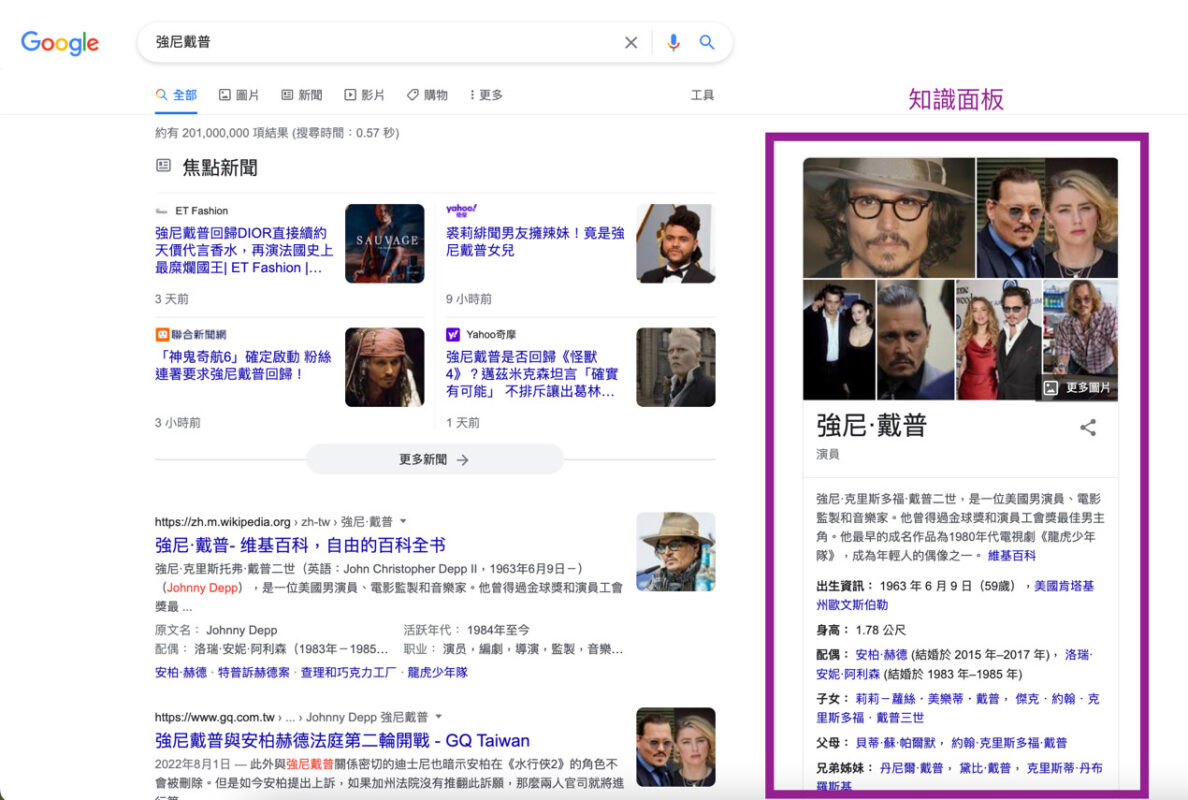Open the 特普訴赫德案 sitelink
Viewport: 1188px width, 800px height.
coord(253,672)
